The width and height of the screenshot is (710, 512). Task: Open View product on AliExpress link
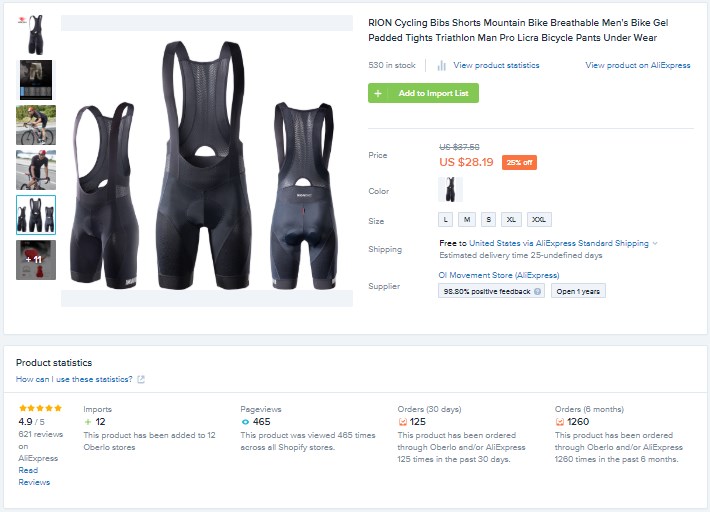(x=638, y=65)
